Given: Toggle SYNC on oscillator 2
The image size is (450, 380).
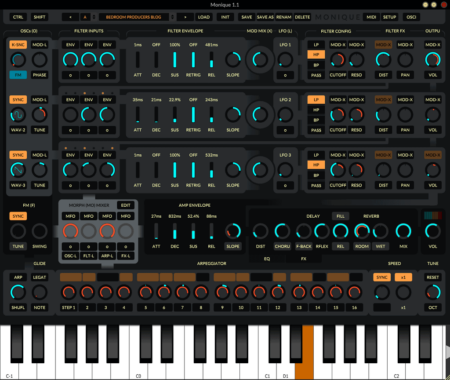Looking at the screenshot, I should [x=18, y=100].
